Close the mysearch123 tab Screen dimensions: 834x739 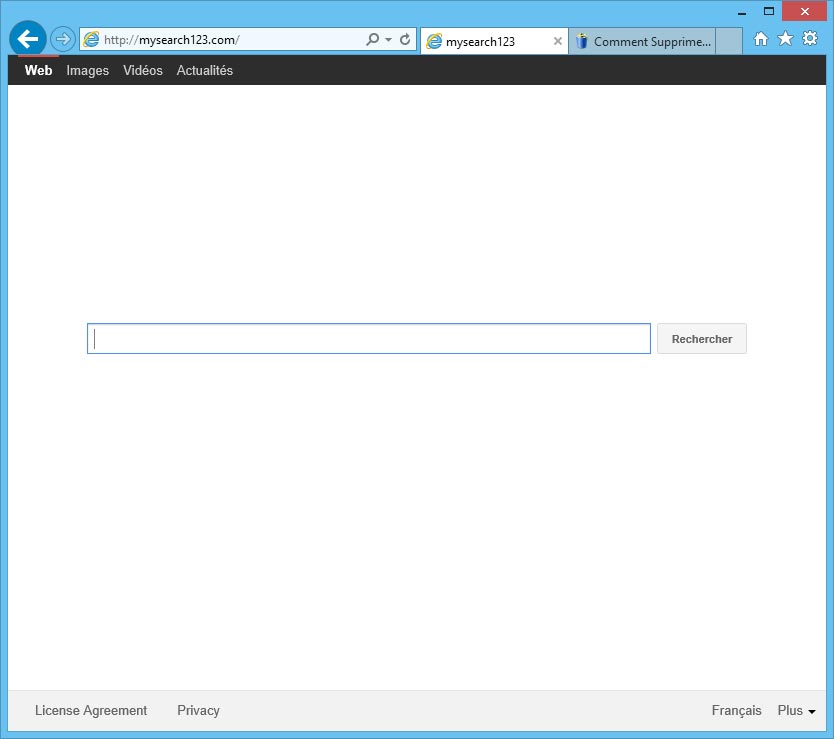click(x=557, y=41)
